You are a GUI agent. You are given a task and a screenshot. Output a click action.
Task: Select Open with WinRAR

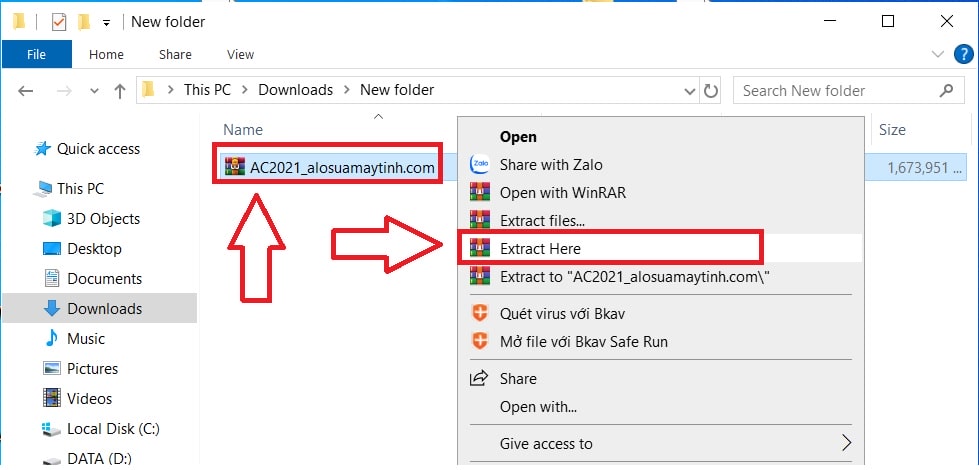[x=563, y=193]
